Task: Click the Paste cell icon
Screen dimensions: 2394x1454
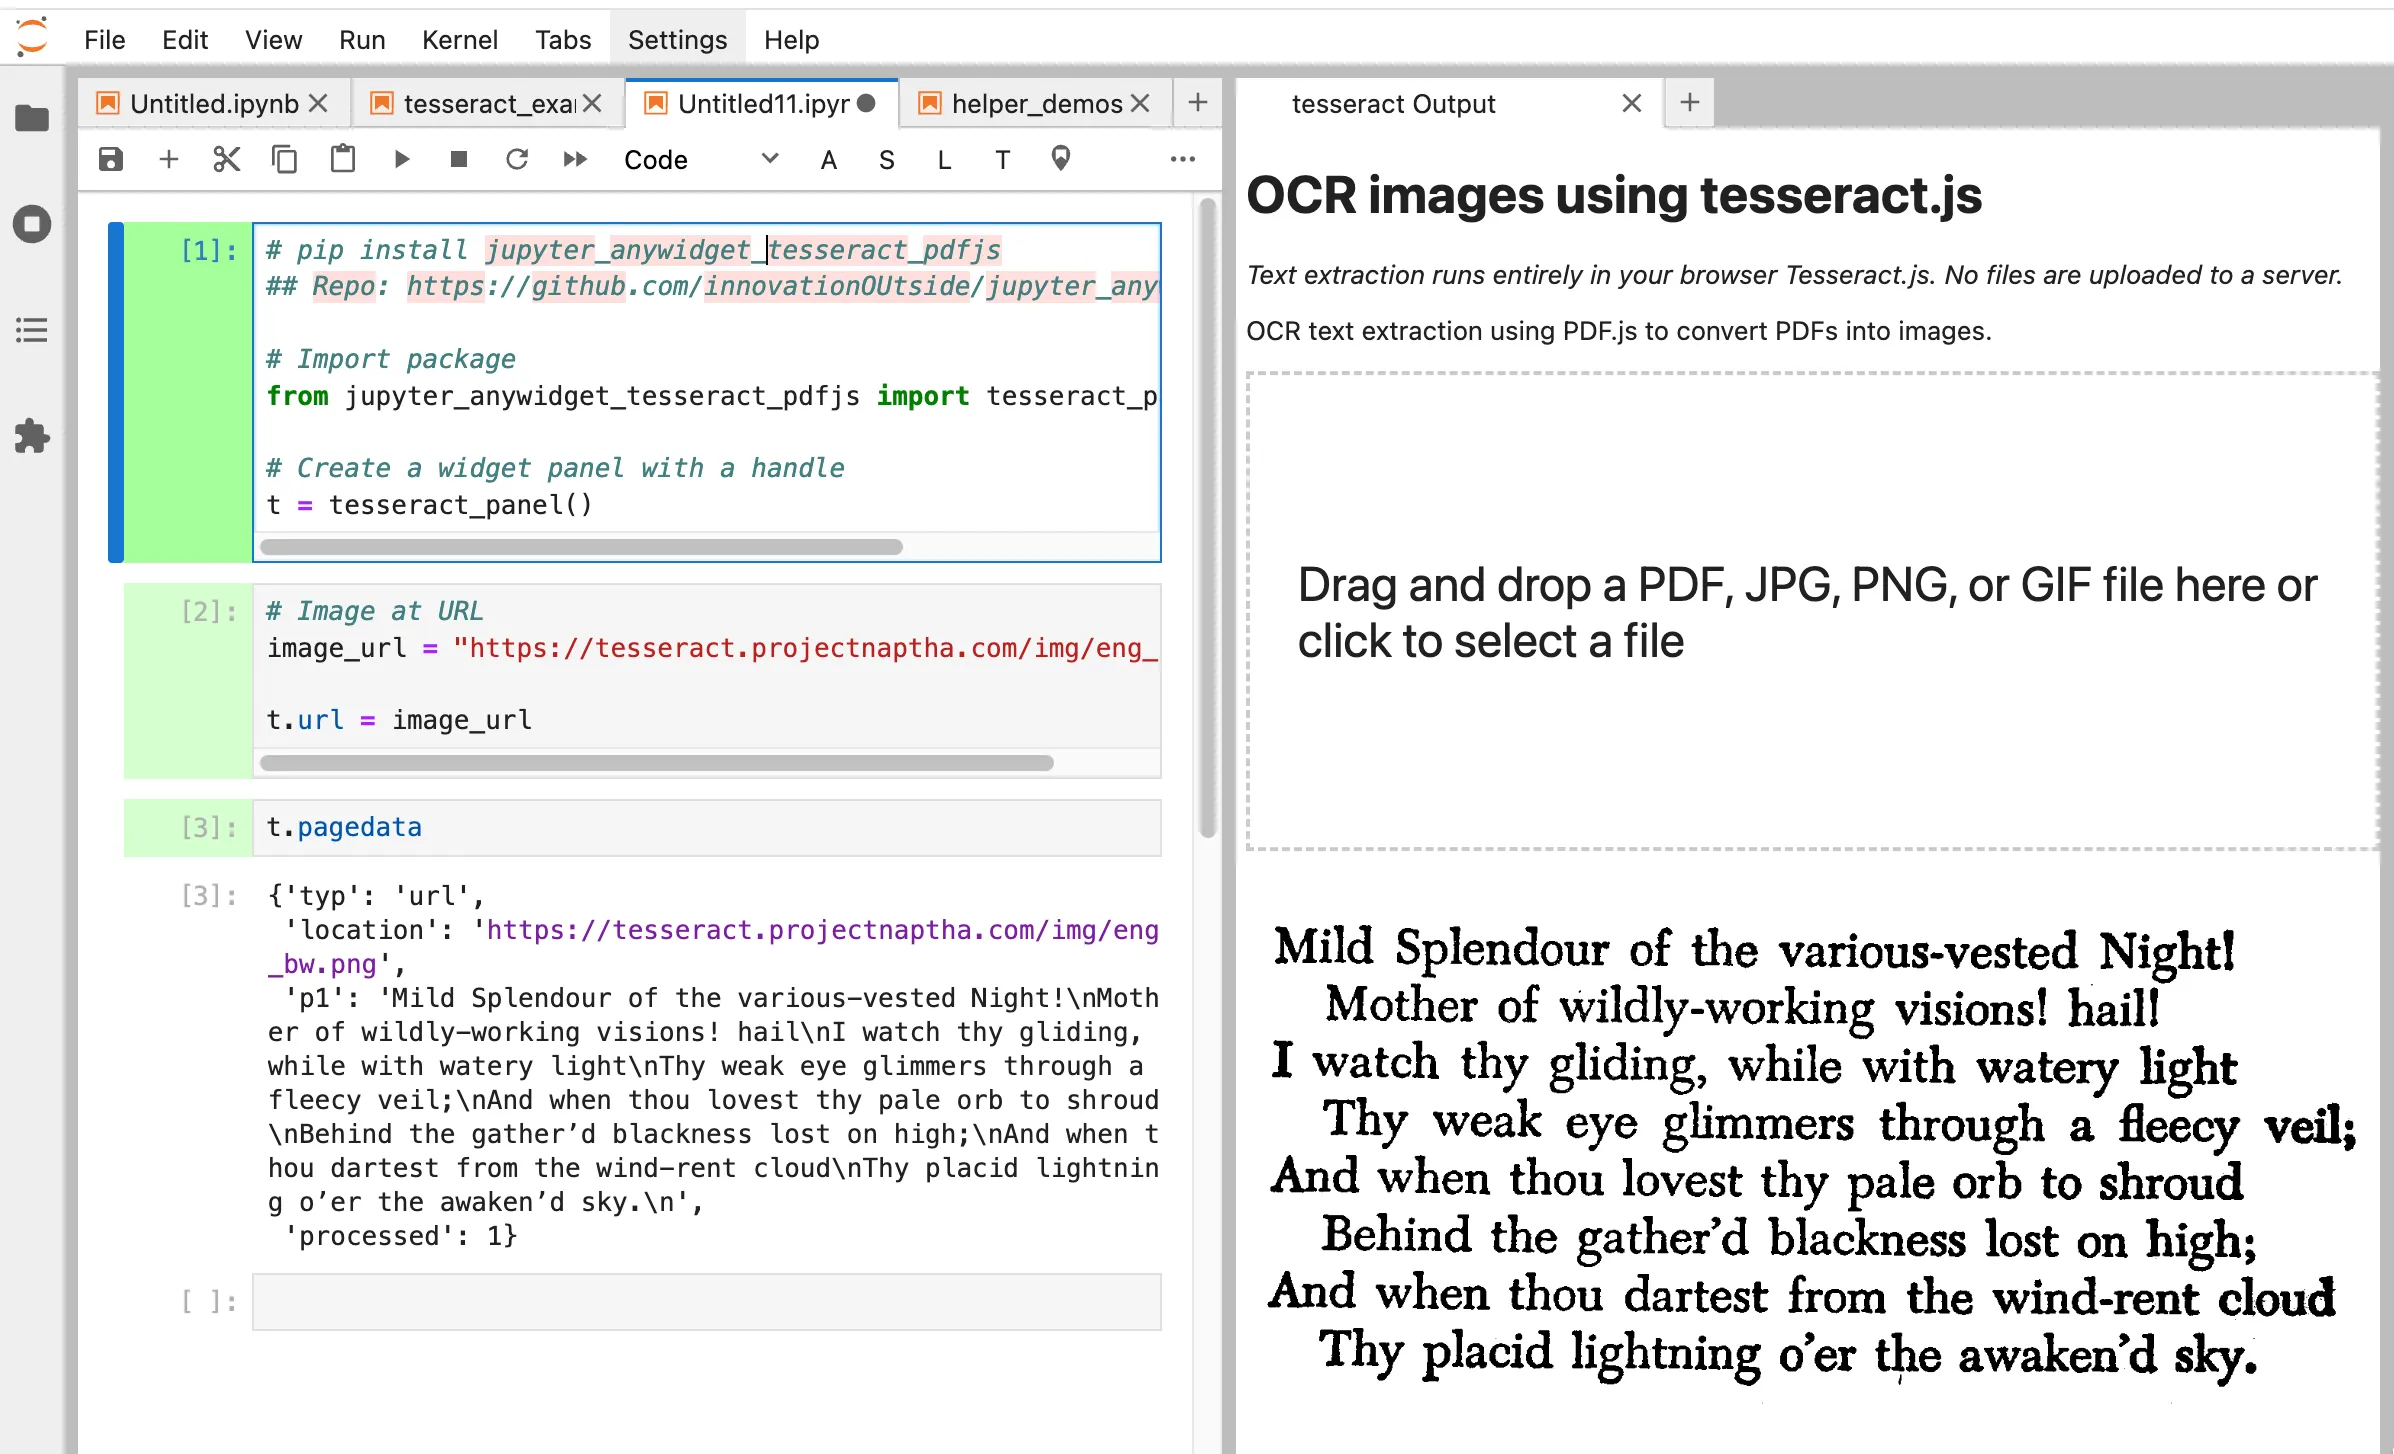Action: 342,159
